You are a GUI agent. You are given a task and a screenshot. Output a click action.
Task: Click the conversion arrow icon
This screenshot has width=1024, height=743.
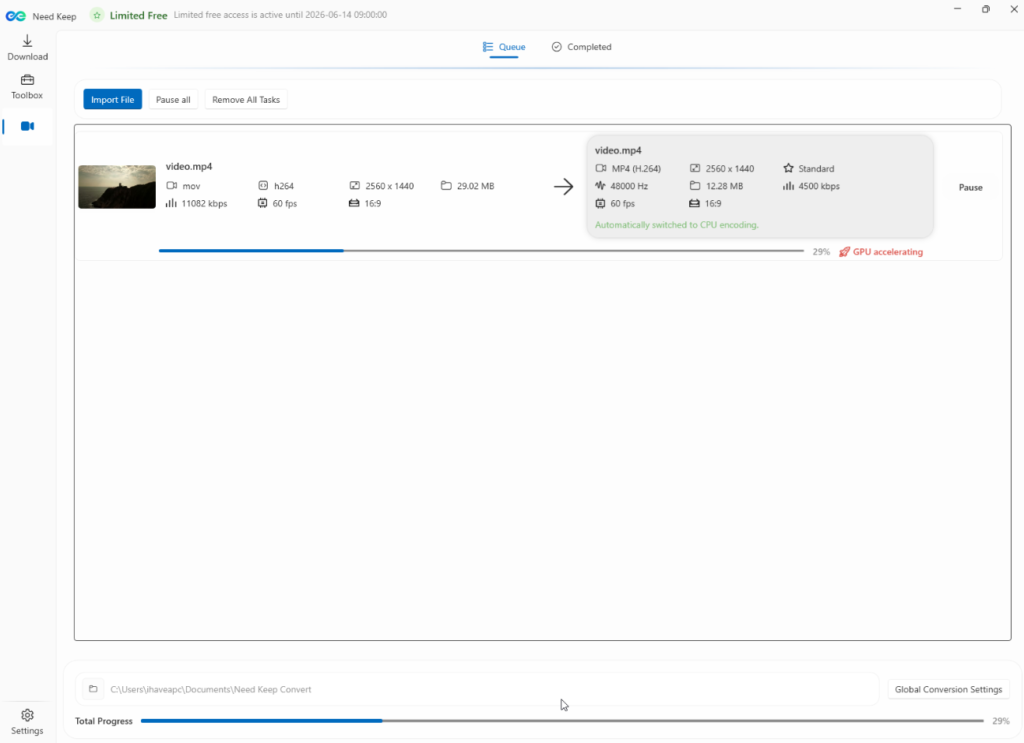point(564,187)
